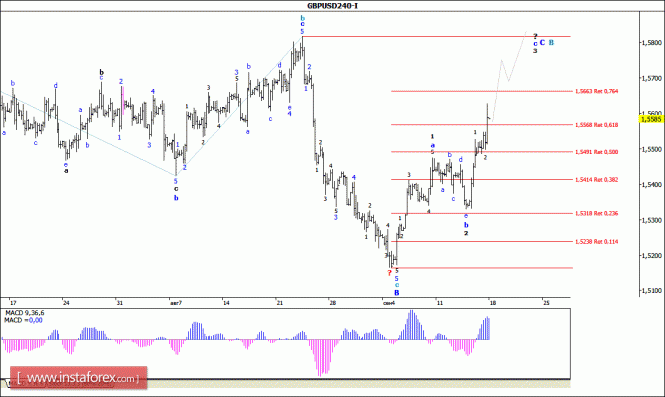Click the GBPUSD240-I chart title

coord(332,6)
